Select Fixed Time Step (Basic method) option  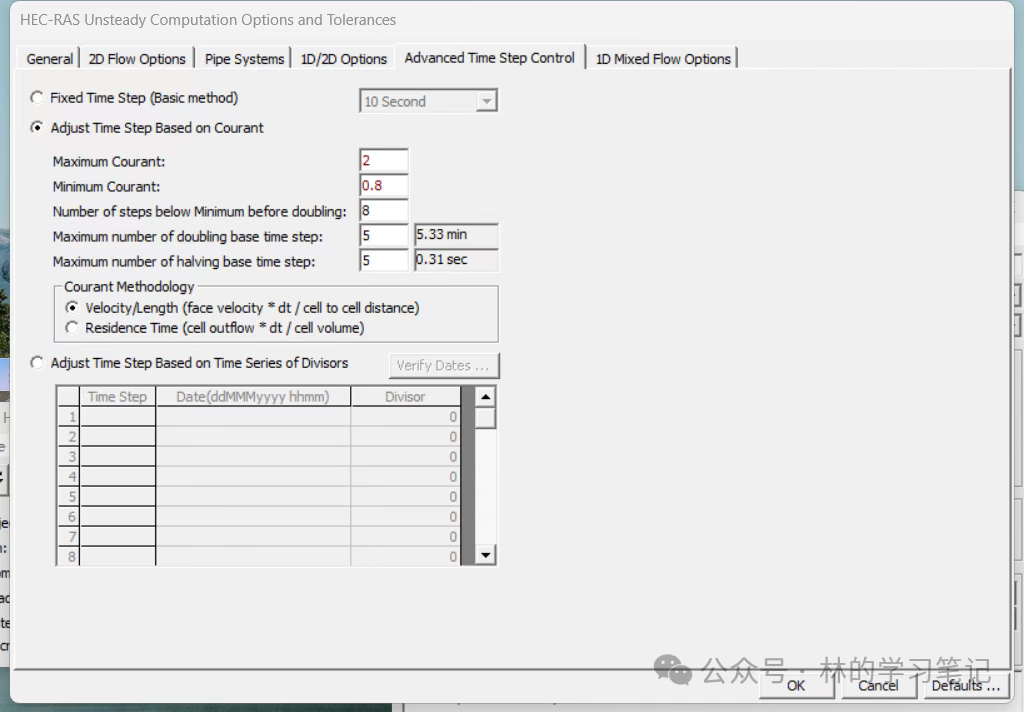tap(38, 98)
